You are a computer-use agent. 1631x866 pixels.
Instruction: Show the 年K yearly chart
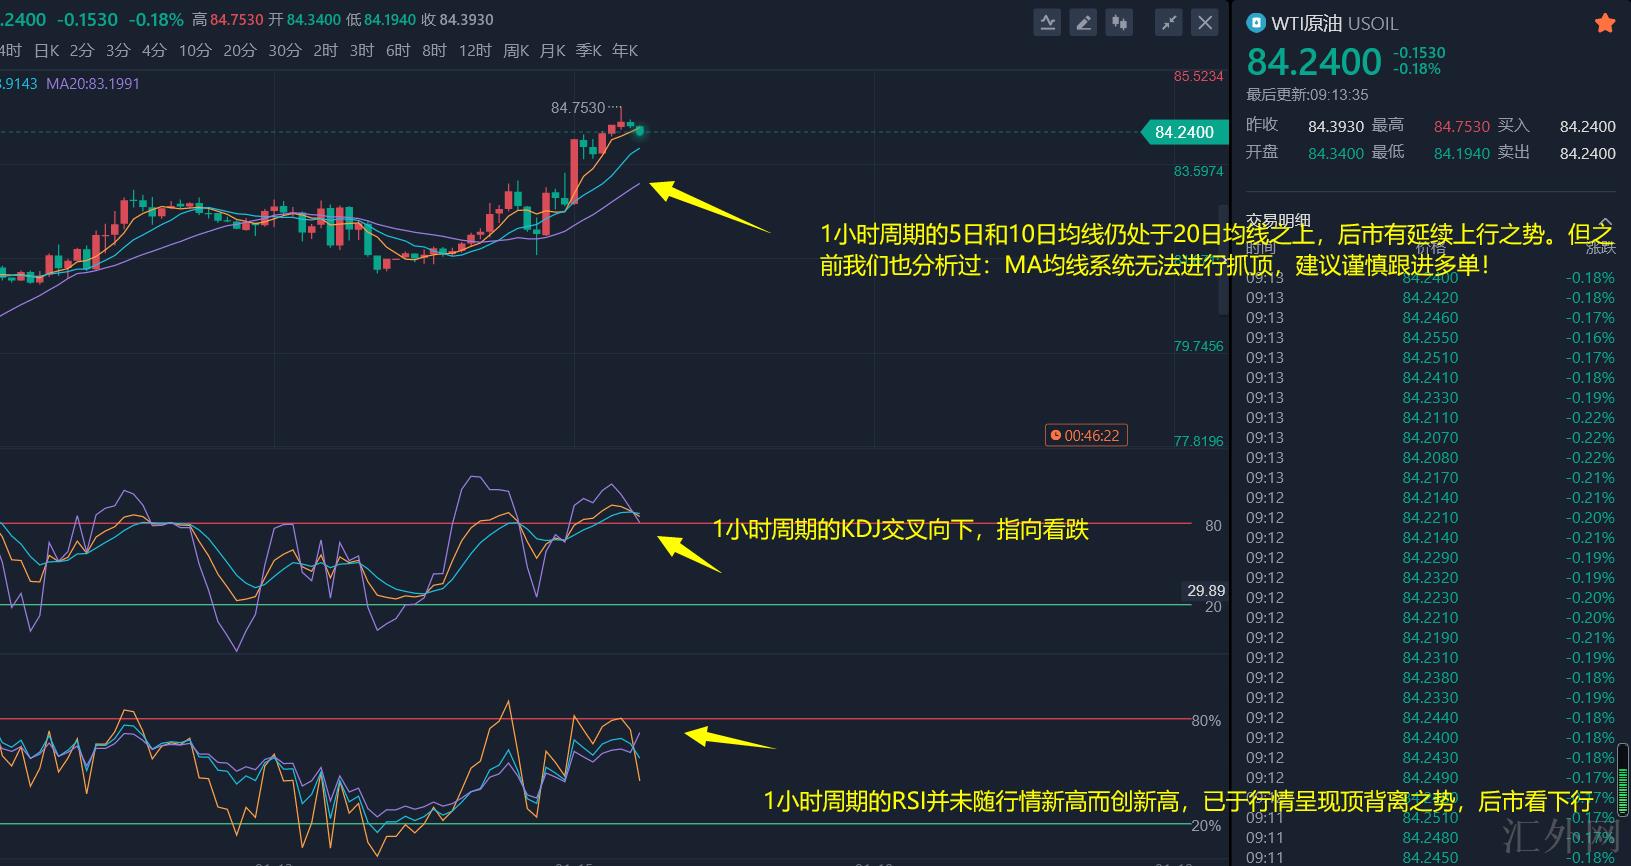(625, 50)
